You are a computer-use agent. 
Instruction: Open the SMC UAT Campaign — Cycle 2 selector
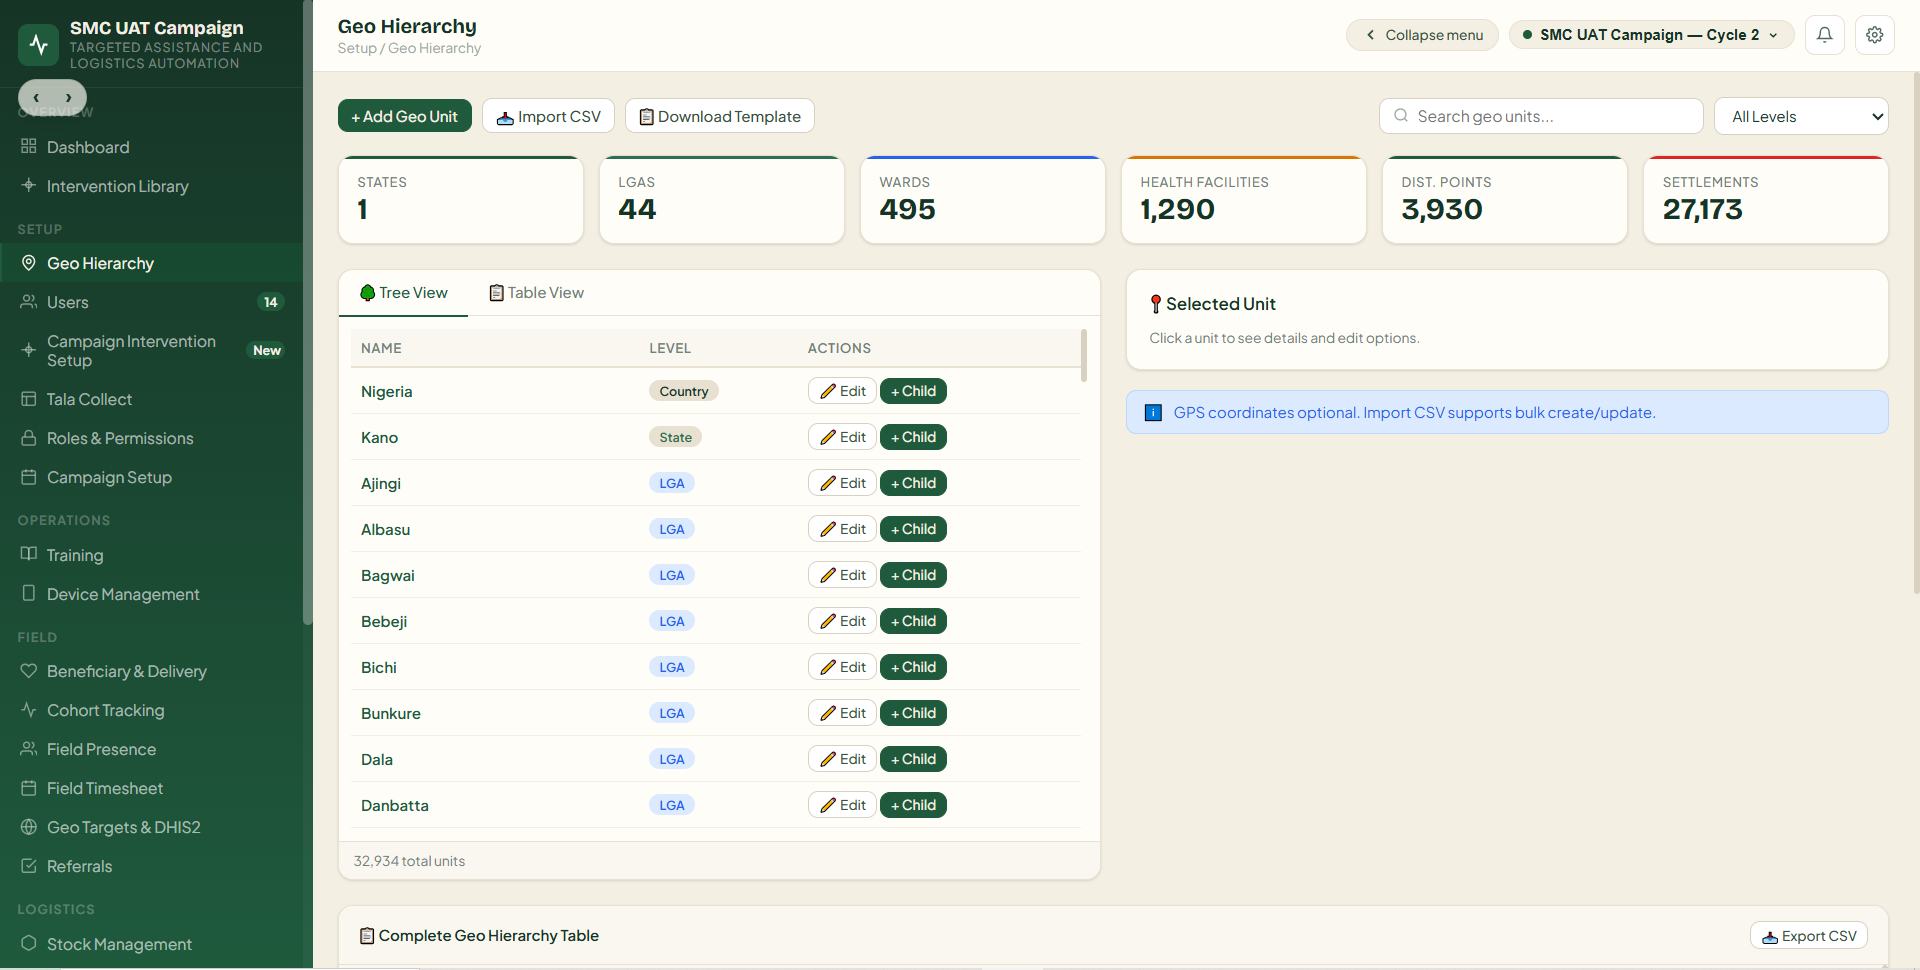tap(1651, 35)
